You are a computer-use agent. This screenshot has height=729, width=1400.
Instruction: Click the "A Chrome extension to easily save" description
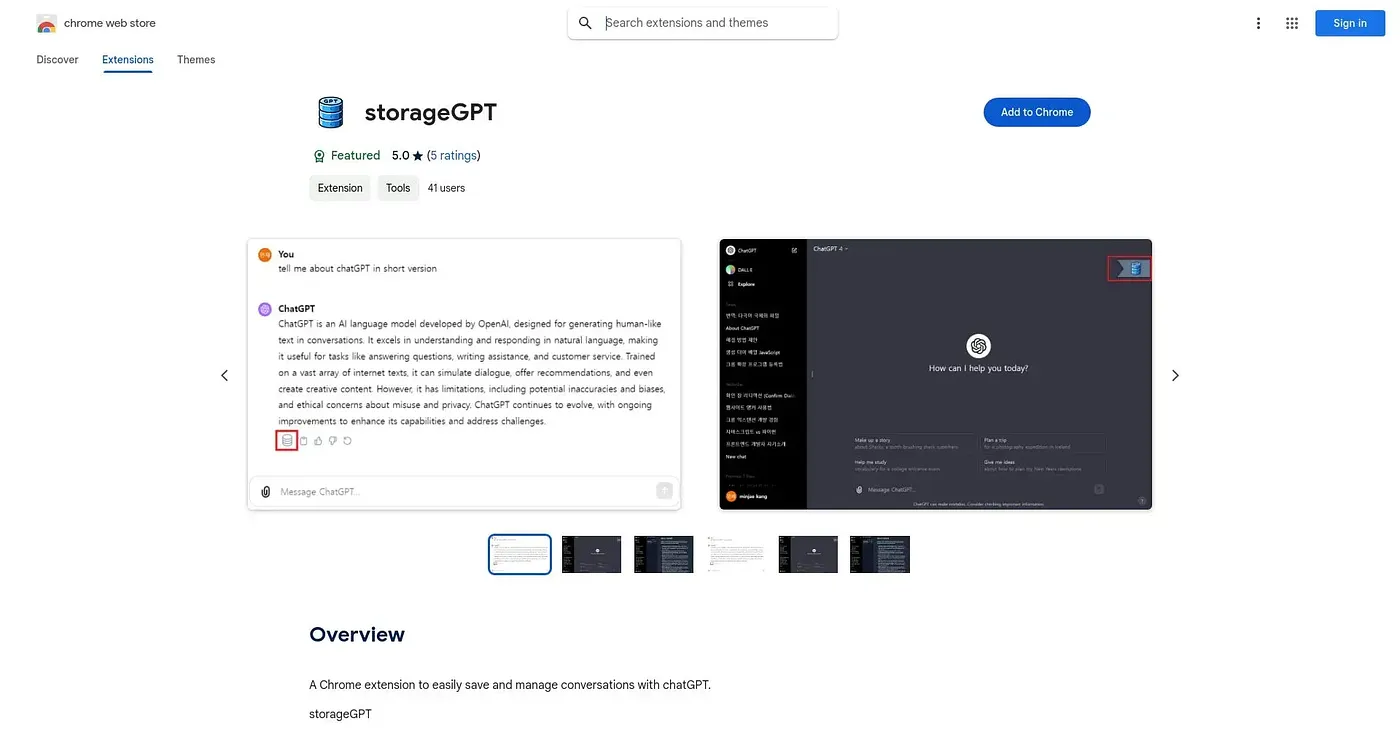click(510, 685)
